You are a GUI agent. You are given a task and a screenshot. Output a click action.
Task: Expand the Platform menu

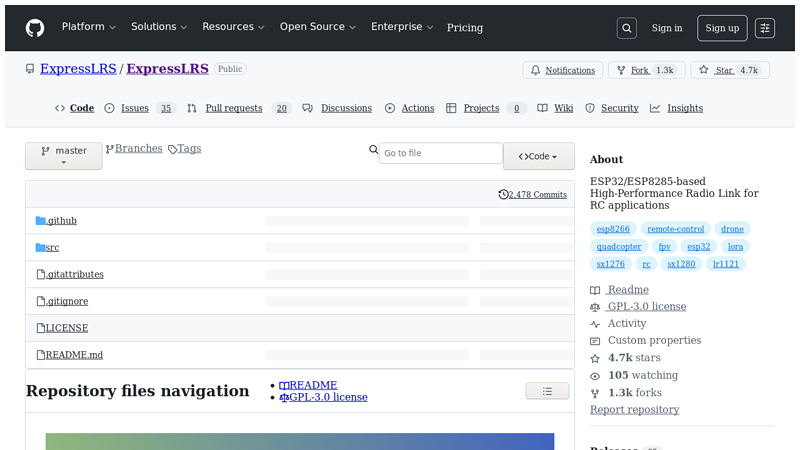point(88,27)
